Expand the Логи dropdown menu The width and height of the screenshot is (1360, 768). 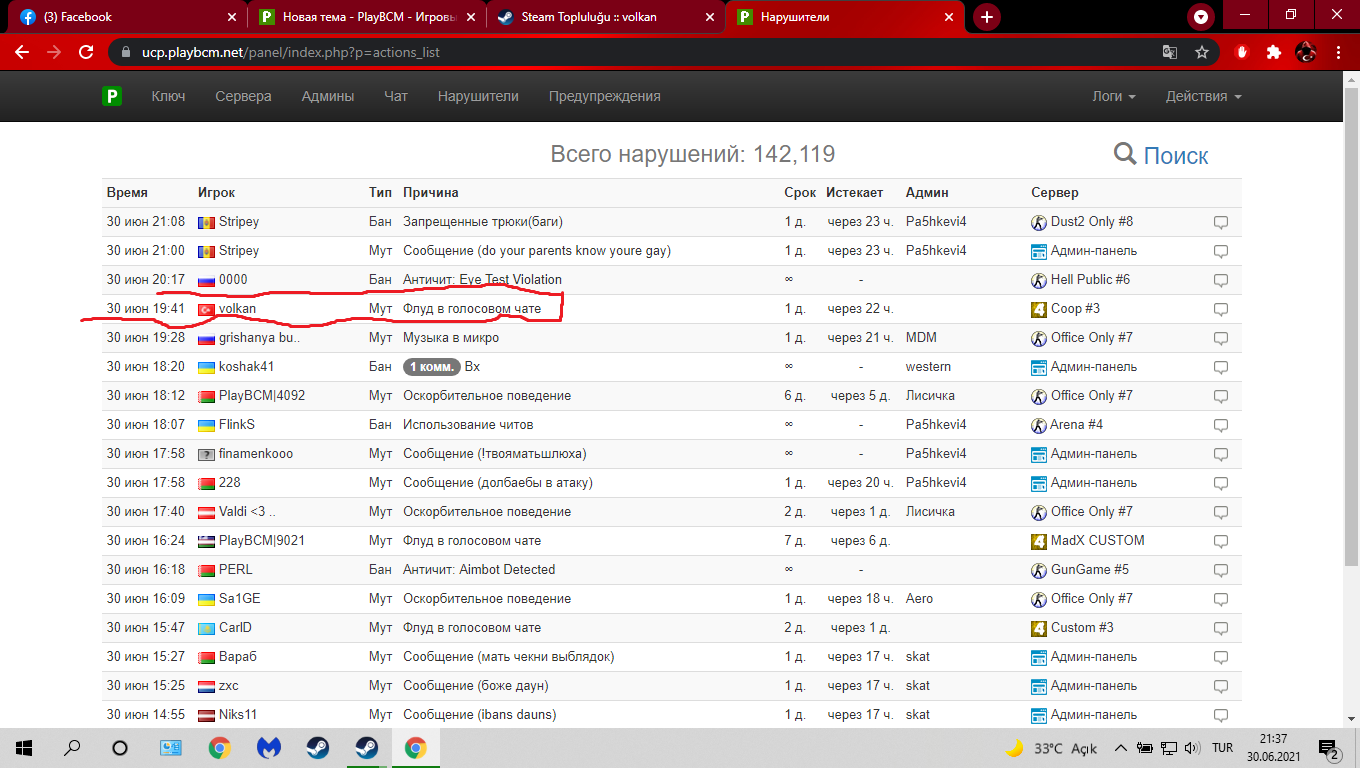(1113, 97)
